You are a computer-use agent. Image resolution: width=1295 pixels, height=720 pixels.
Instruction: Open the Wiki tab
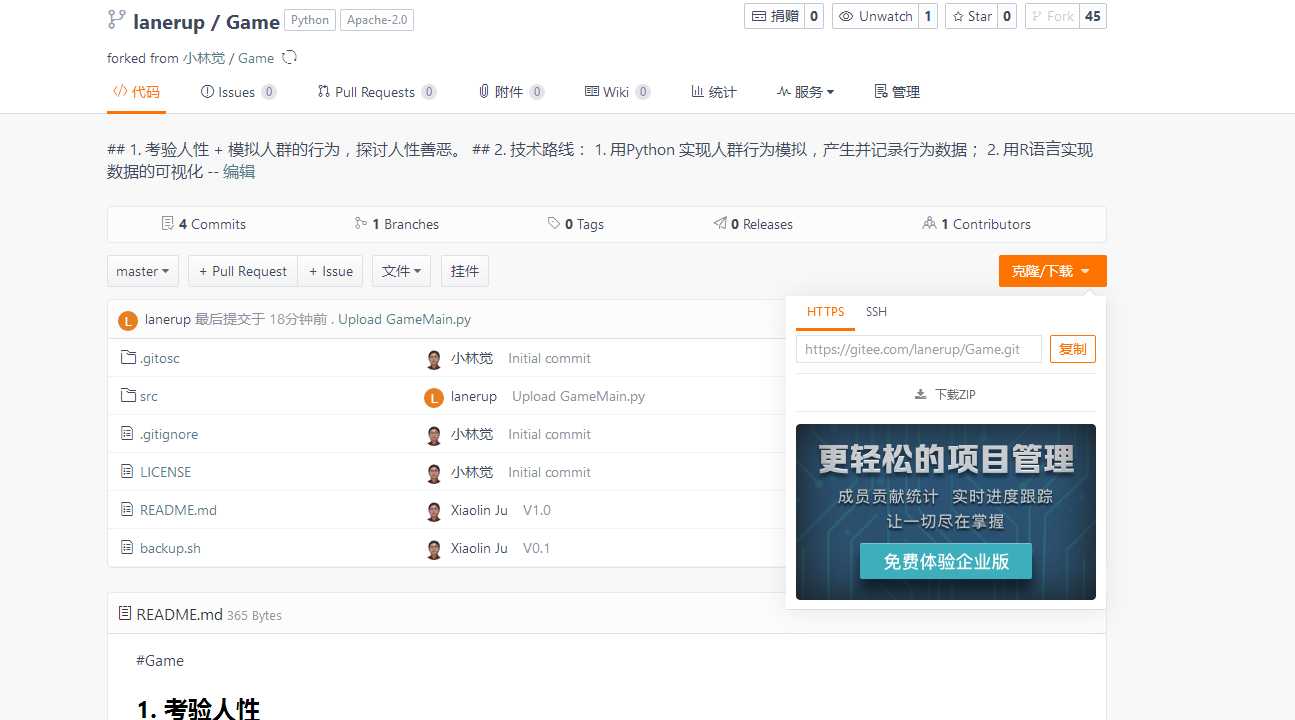618,92
